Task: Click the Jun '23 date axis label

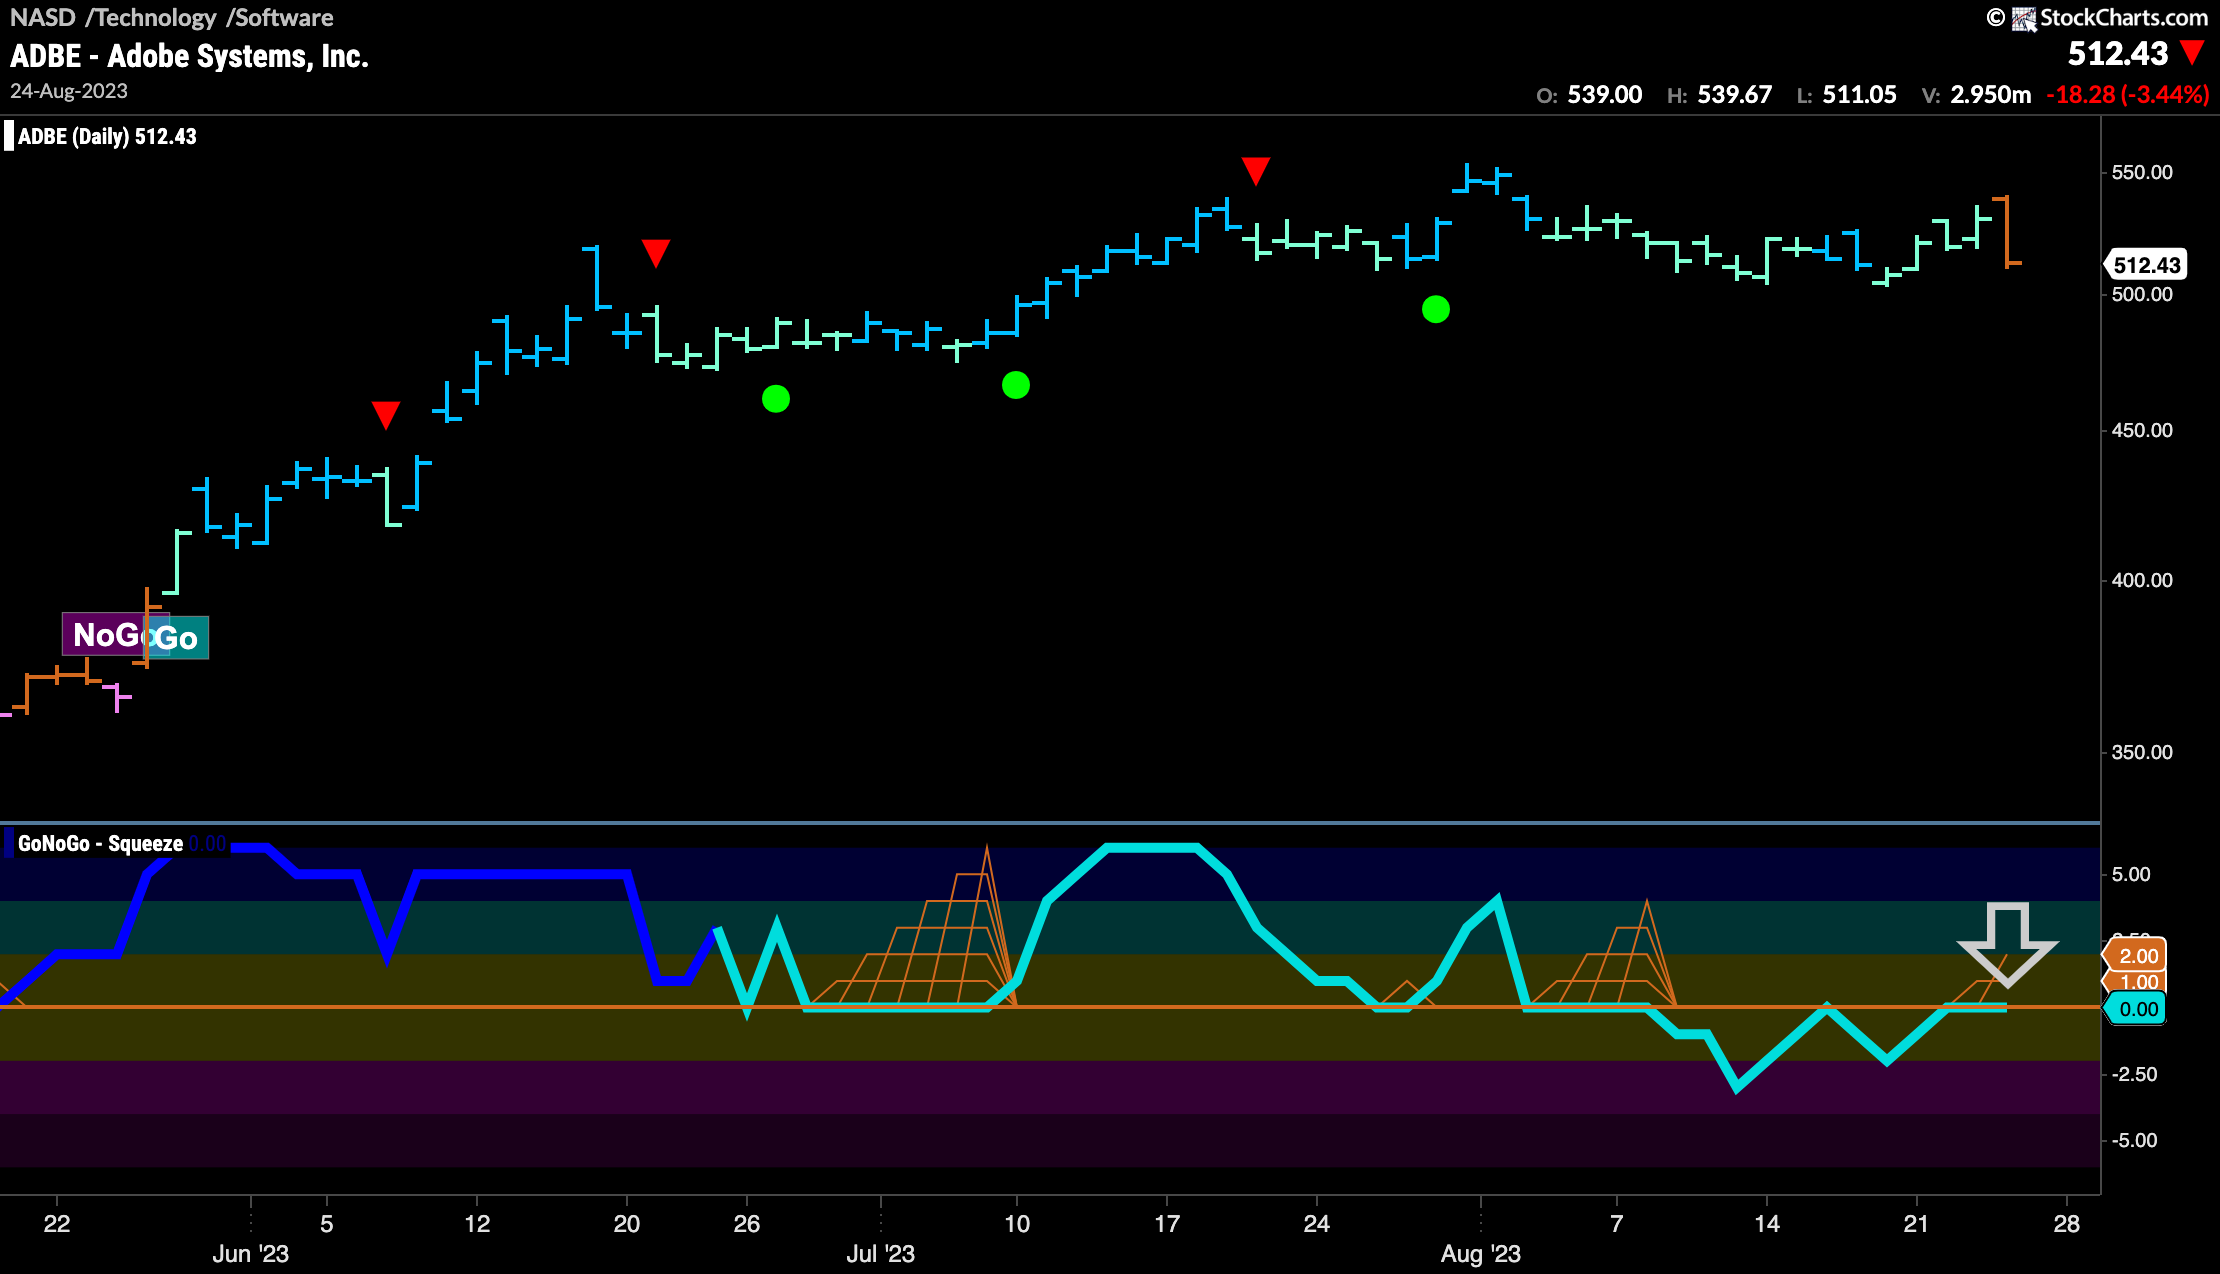Action: [x=250, y=1254]
